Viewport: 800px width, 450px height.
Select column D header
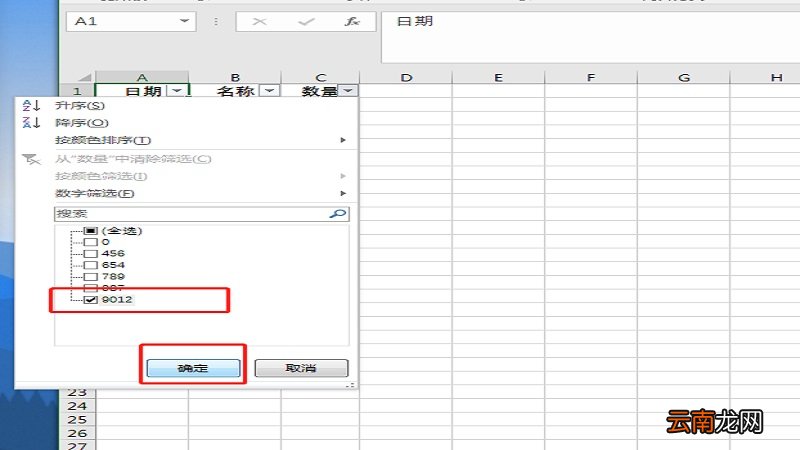click(x=406, y=78)
